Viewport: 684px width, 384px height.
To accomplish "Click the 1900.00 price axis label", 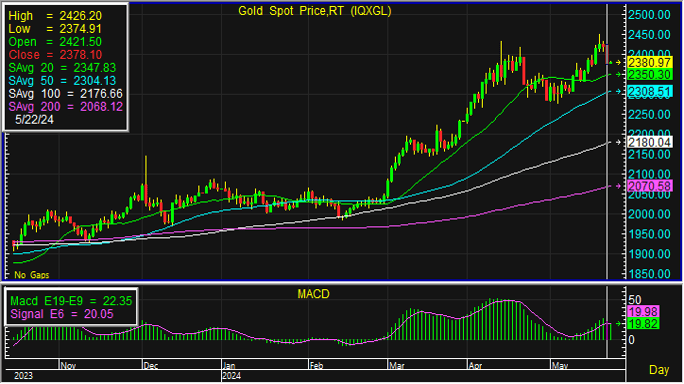I will pyautogui.click(x=649, y=254).
